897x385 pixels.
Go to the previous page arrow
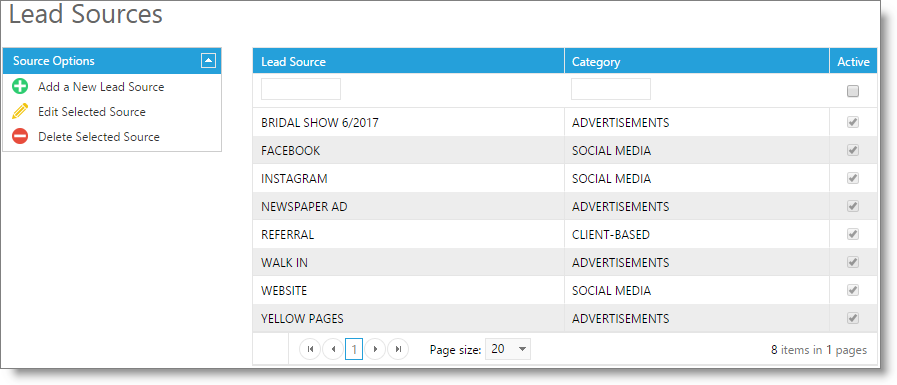pyautogui.click(x=333, y=349)
